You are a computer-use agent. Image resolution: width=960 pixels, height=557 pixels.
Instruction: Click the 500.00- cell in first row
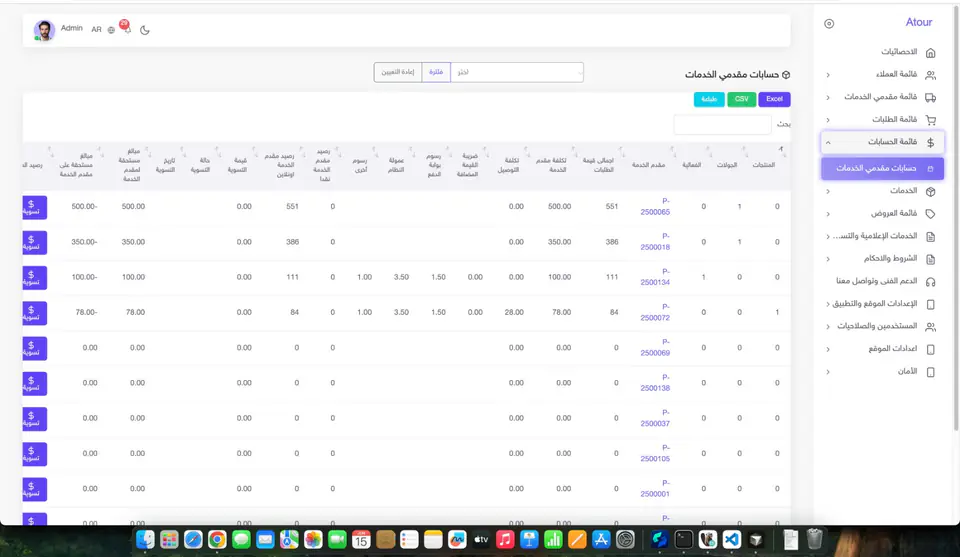coord(84,207)
